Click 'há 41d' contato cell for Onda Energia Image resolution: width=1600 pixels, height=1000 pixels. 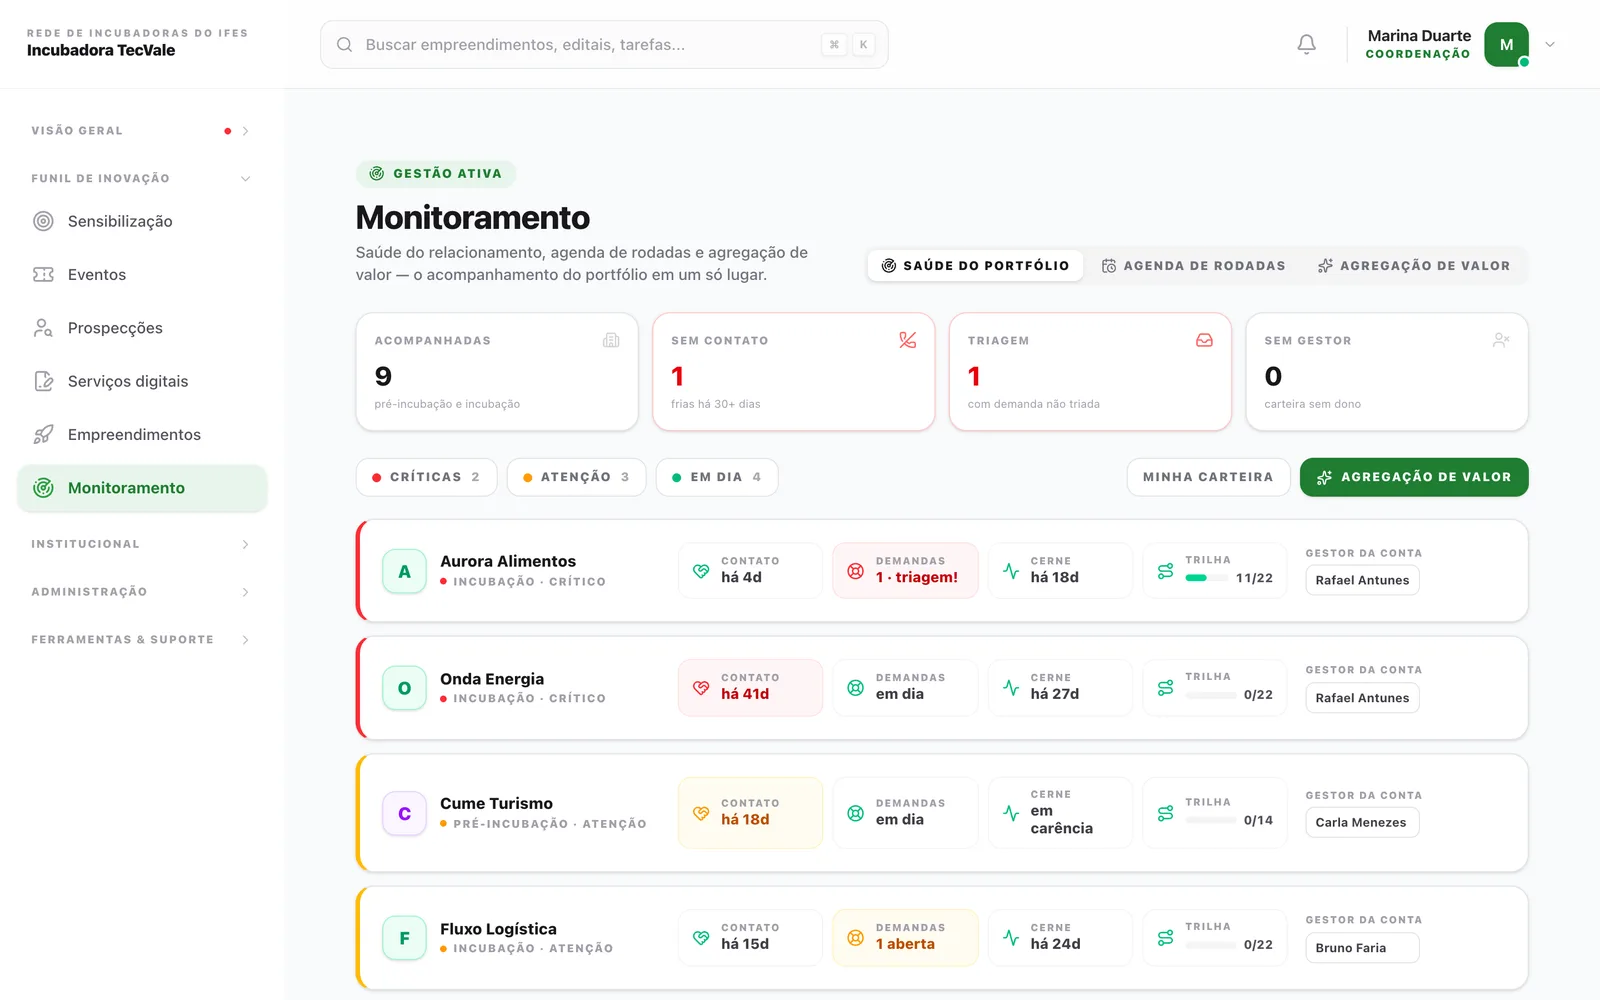[x=750, y=688]
